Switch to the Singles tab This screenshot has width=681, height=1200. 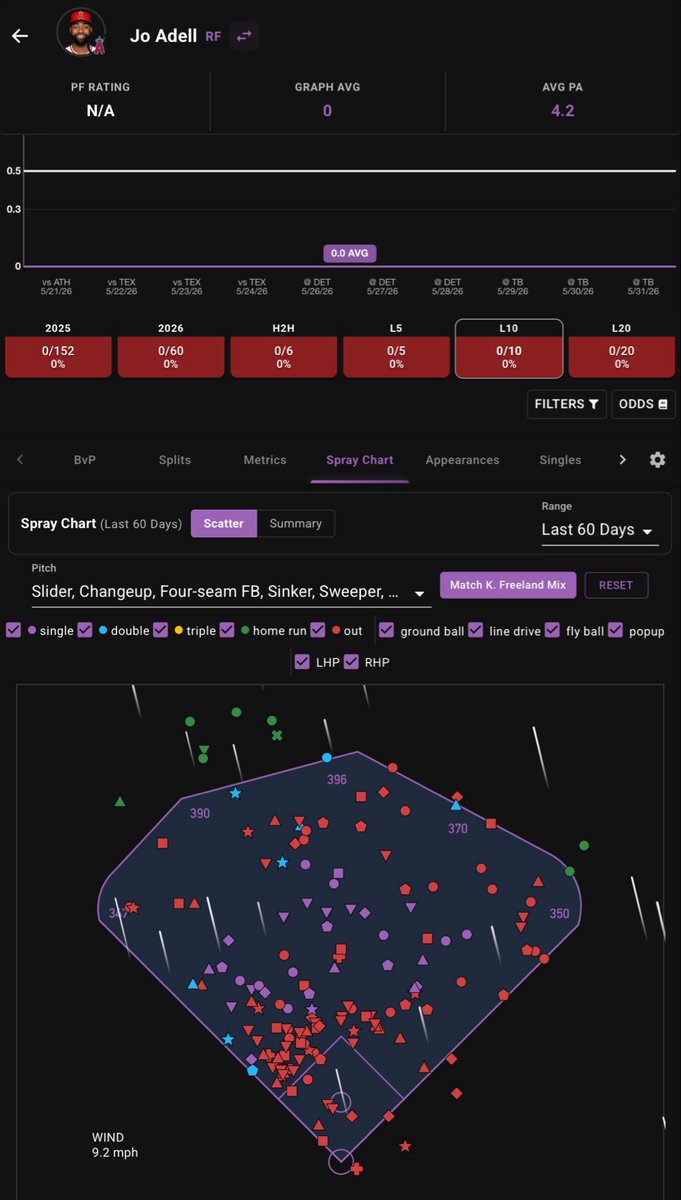coord(560,460)
